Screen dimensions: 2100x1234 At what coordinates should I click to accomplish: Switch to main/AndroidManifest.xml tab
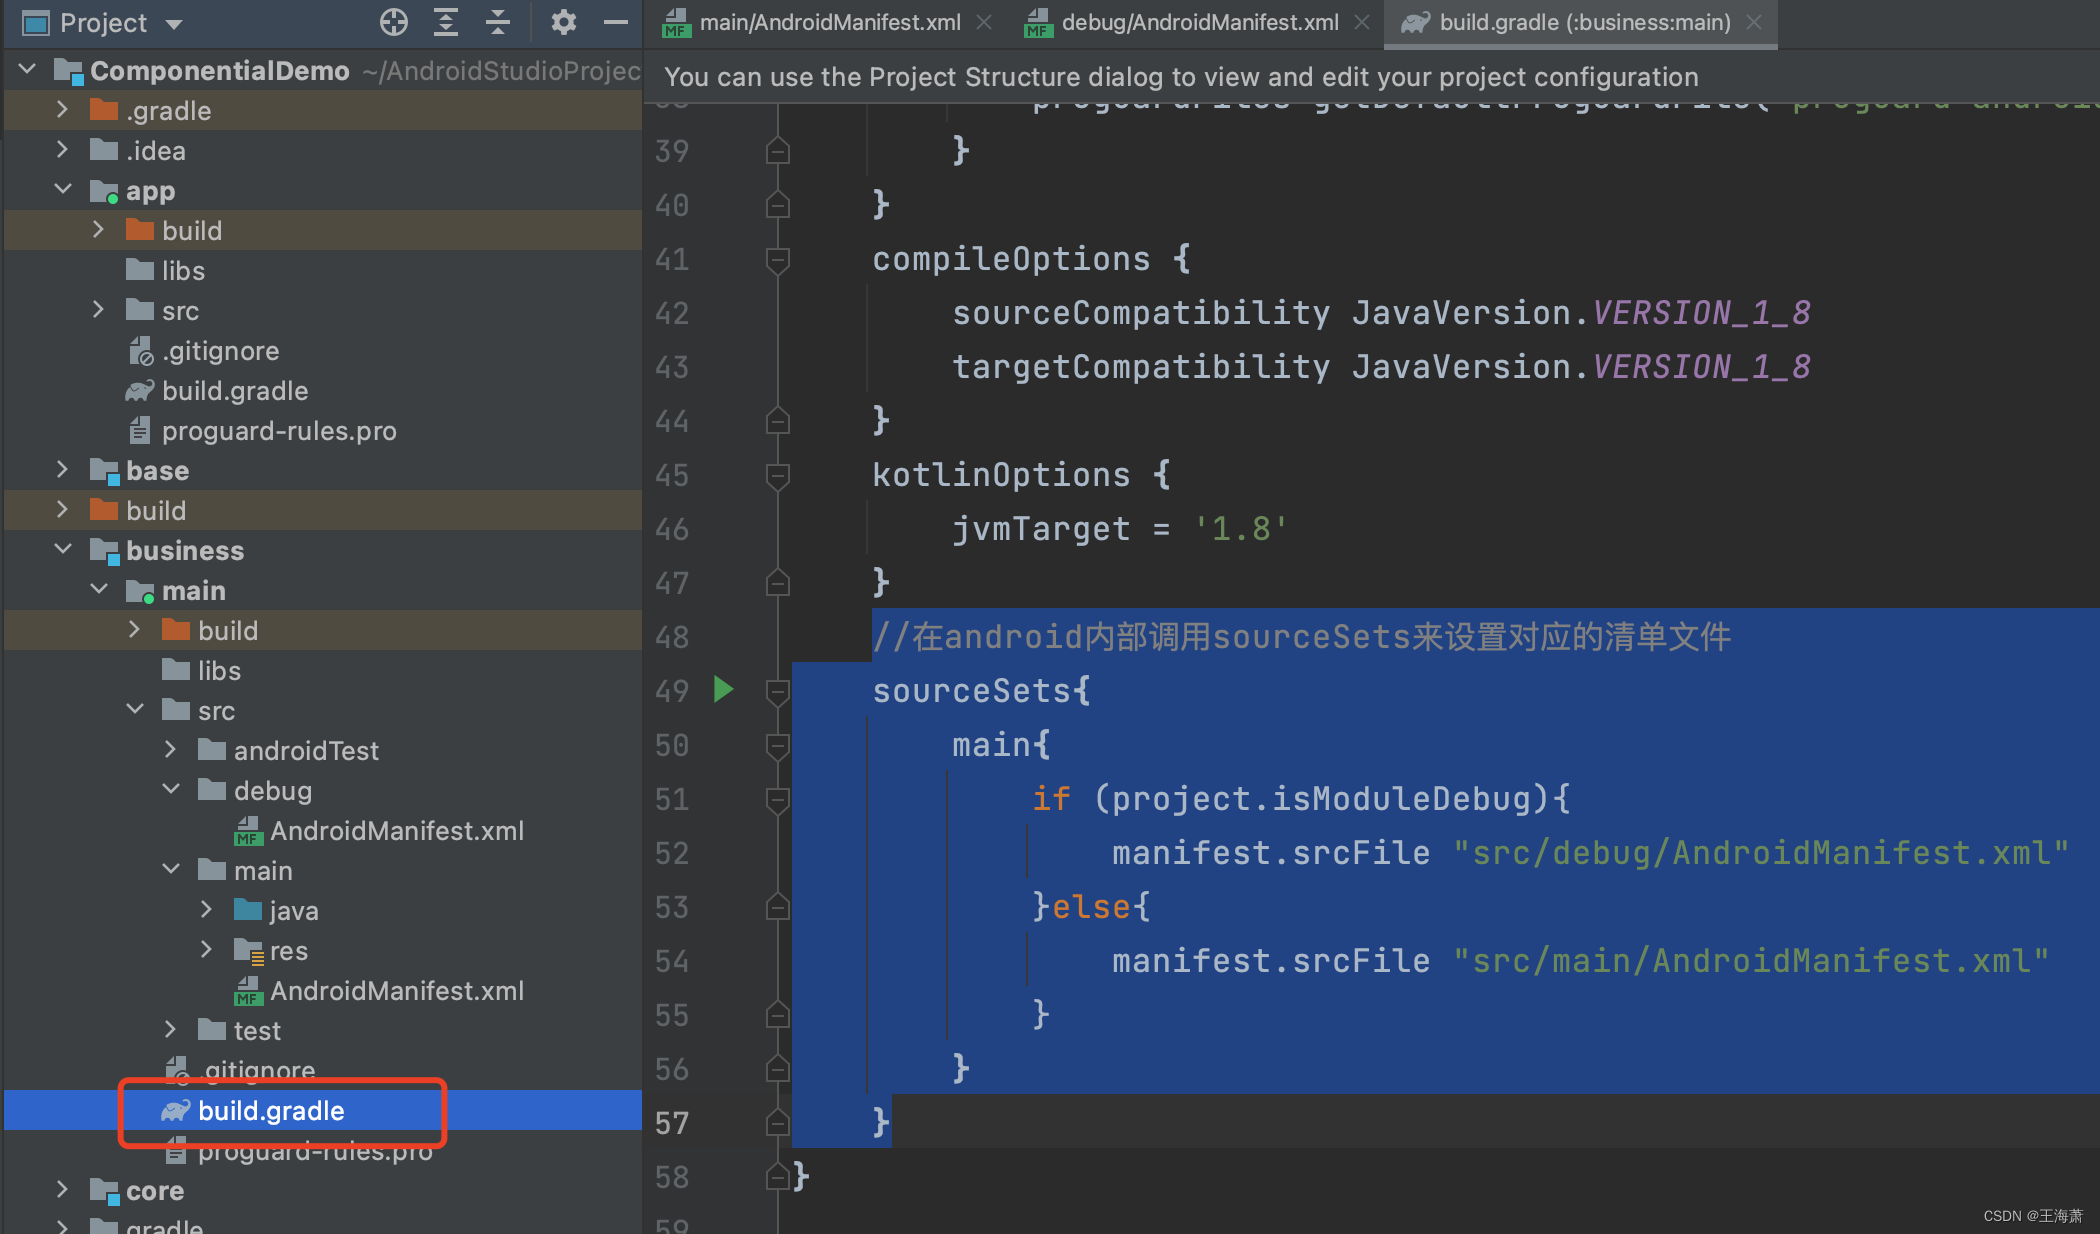829,22
